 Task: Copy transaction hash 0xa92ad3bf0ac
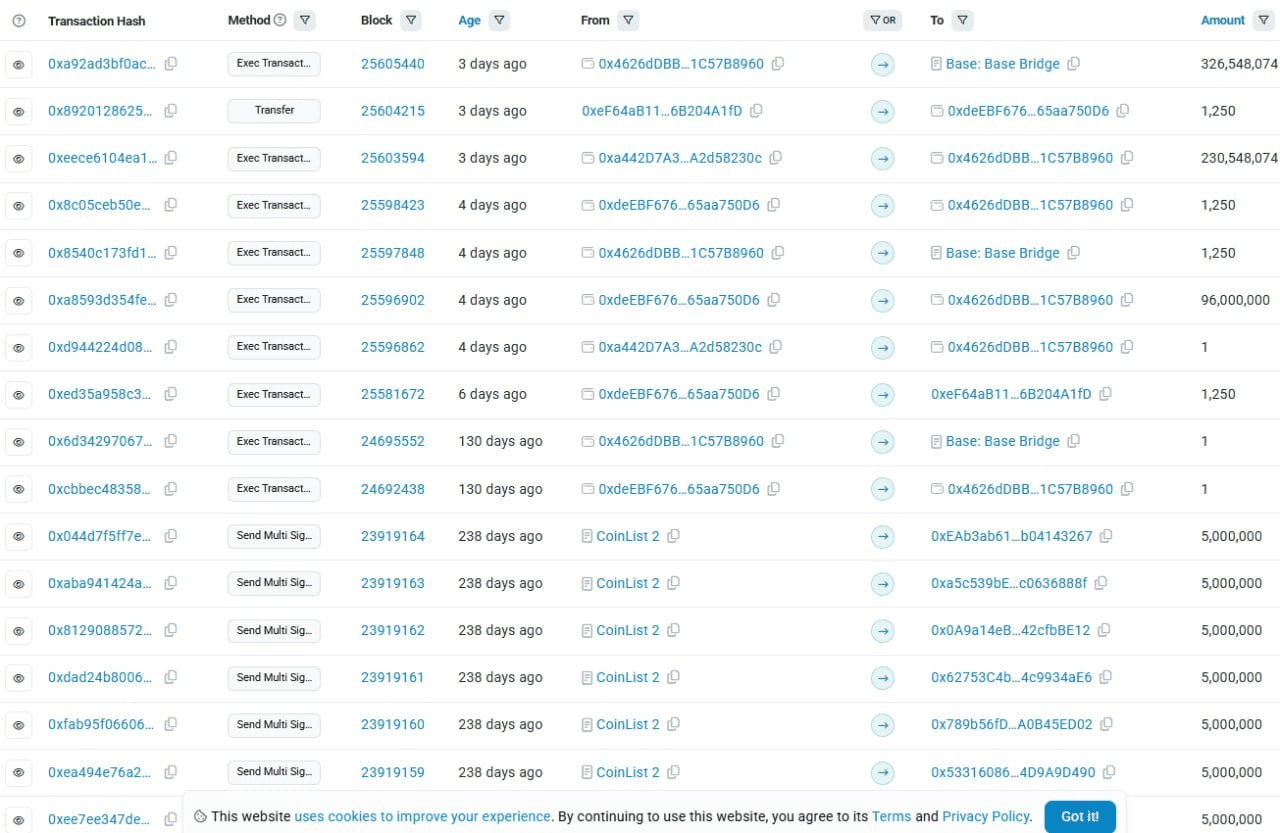[x=171, y=64]
